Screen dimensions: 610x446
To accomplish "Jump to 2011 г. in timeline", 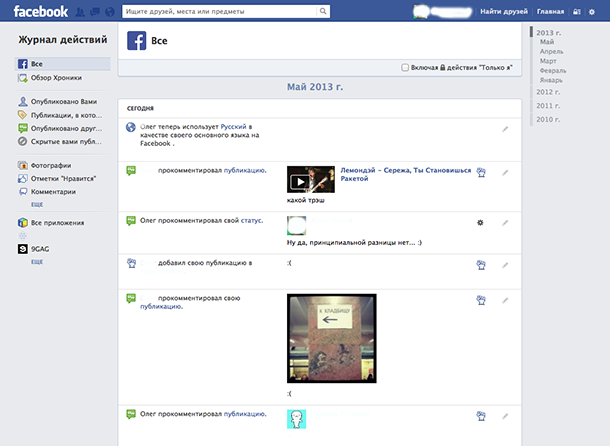I will 548,105.
